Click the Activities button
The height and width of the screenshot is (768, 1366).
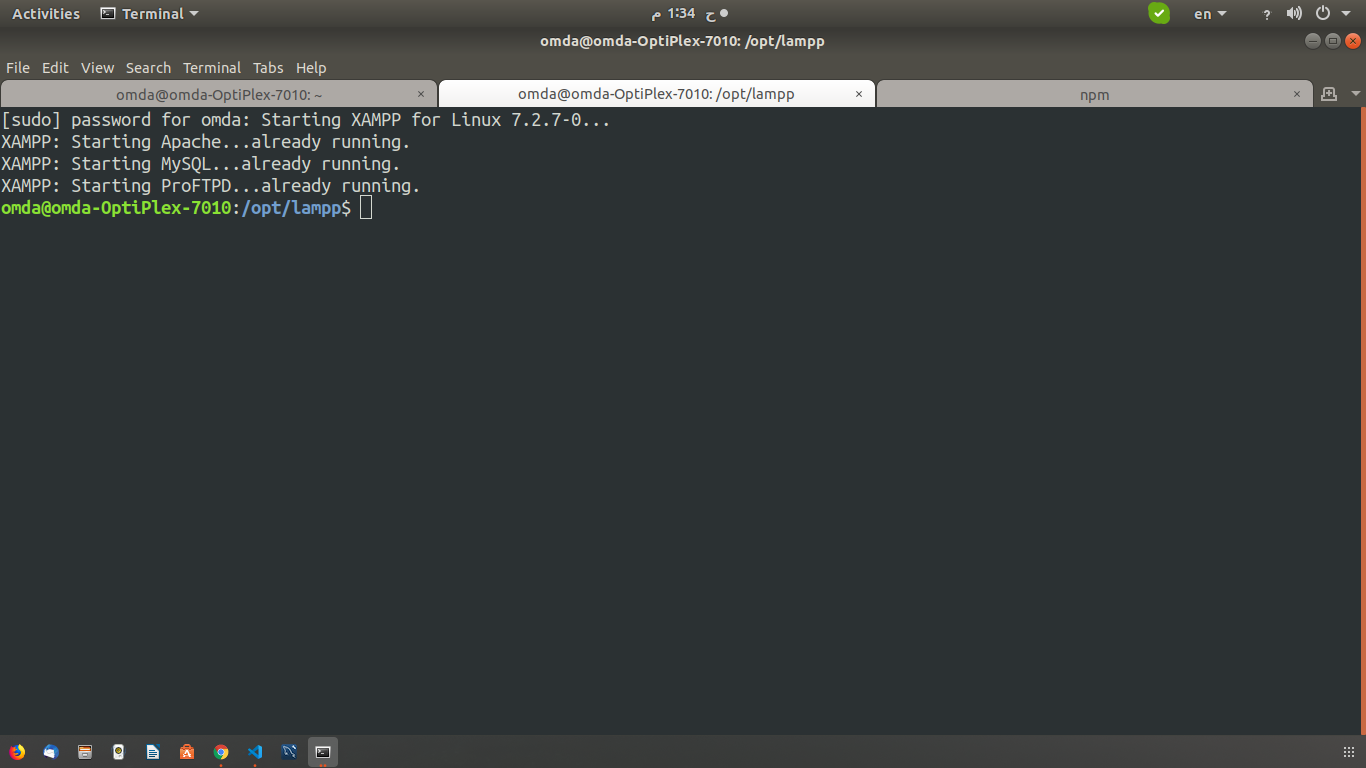click(46, 14)
